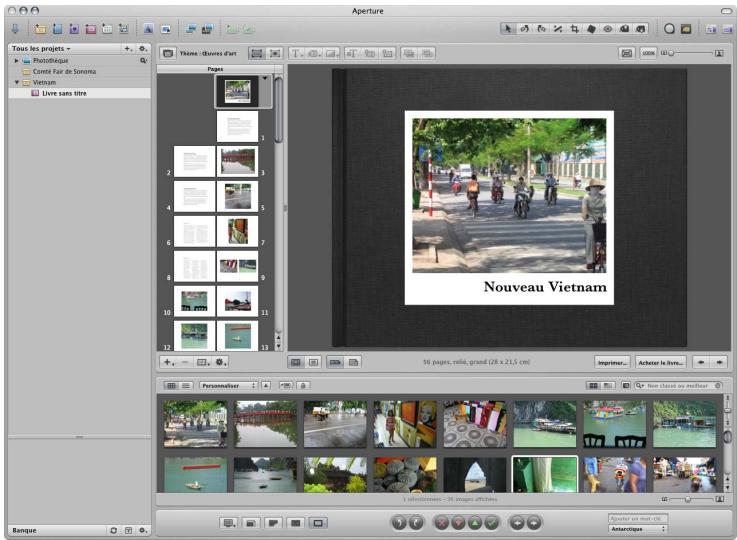This screenshot has width=737, height=540.
Task: Click the Imprimer button
Action: [612, 362]
